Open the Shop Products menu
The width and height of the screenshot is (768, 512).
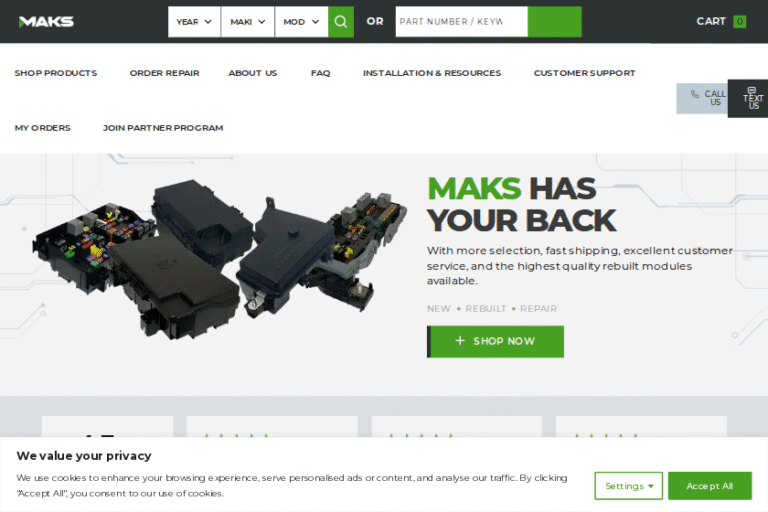56,73
